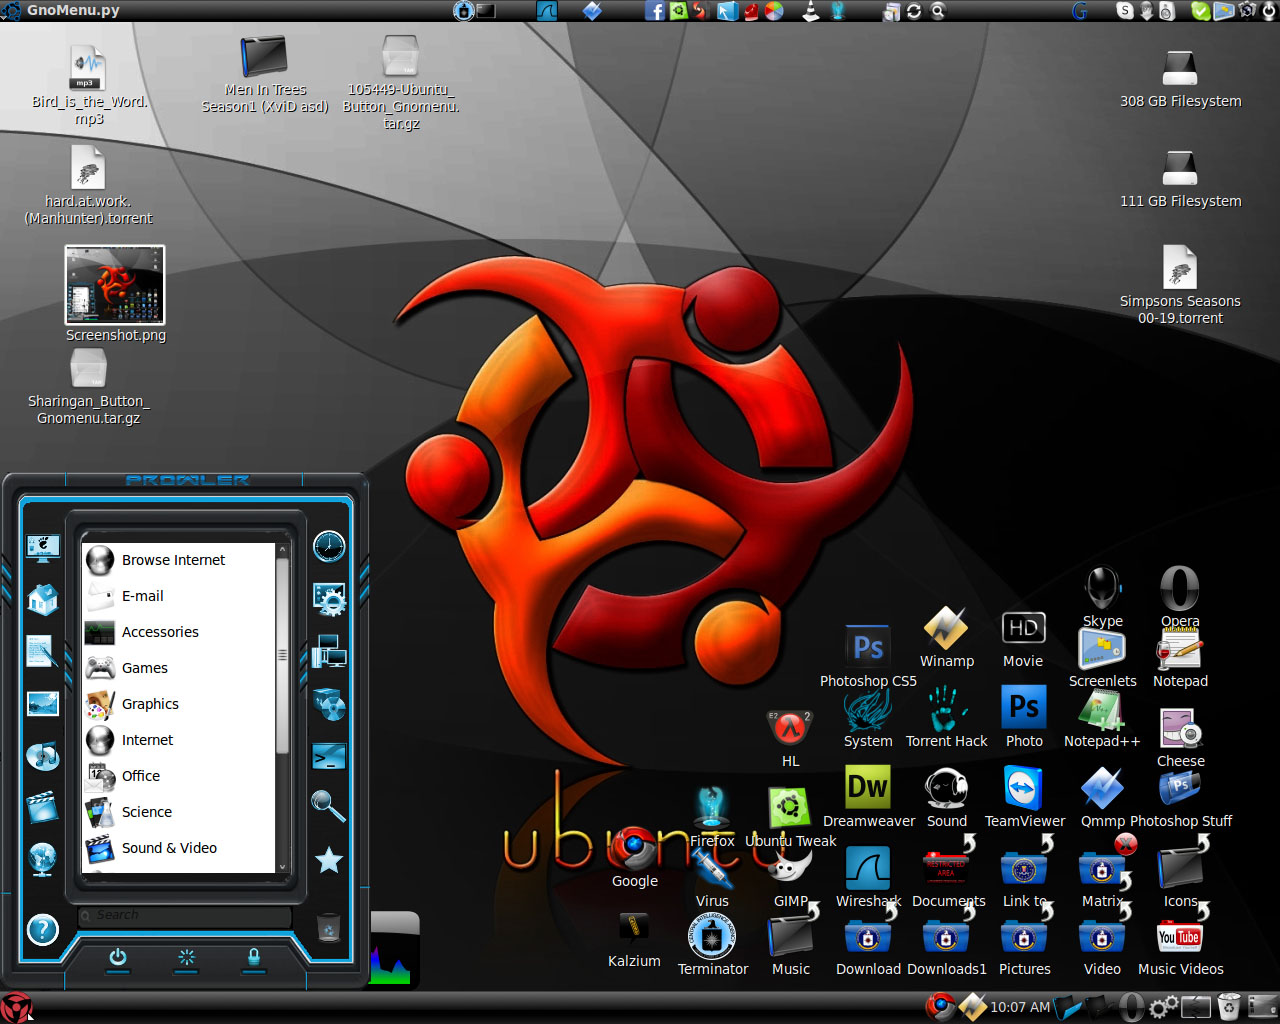Screen dimensions: 1280x1024
Task: Open Simpsons Seasons 00-19.torrent file
Action: 1180,284
